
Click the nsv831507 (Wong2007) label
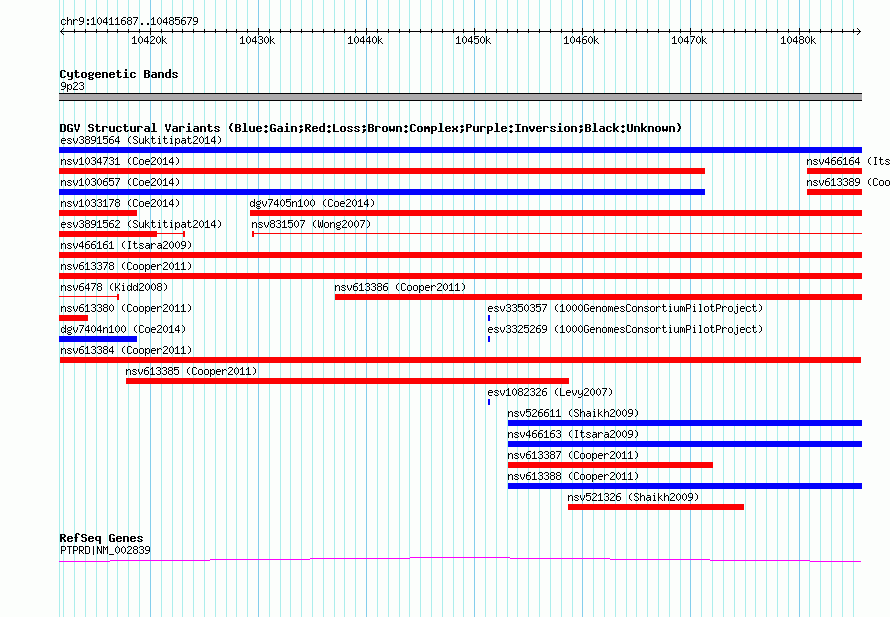point(311,224)
